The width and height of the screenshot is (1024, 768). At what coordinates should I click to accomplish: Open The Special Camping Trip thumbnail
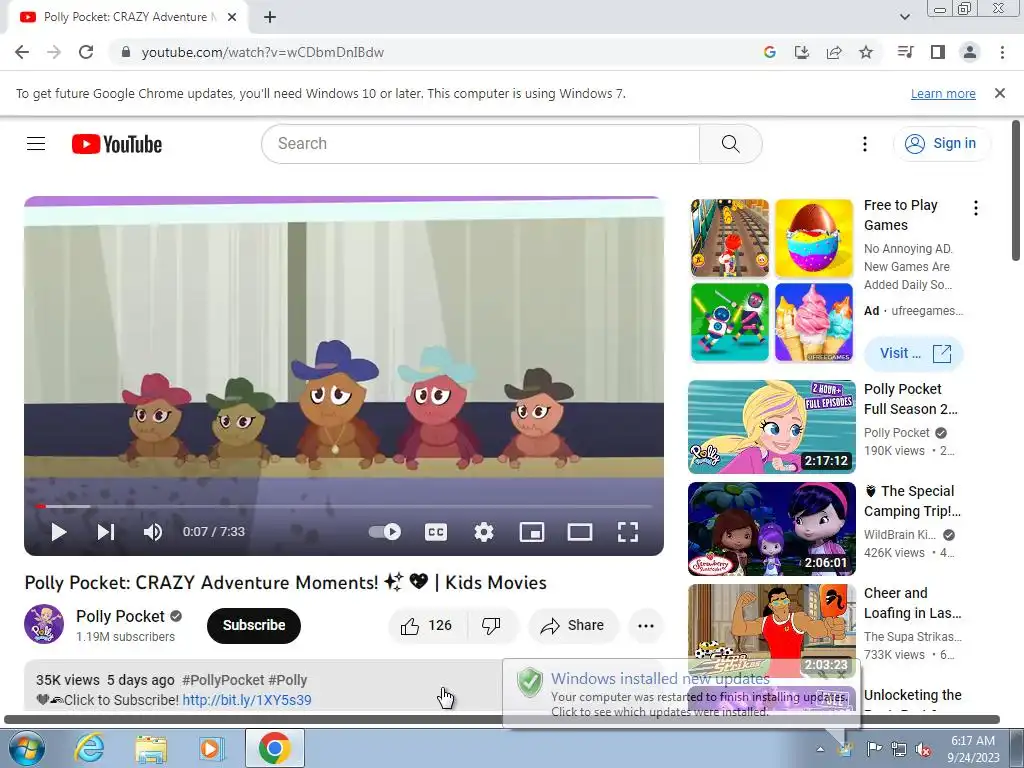tap(771, 529)
